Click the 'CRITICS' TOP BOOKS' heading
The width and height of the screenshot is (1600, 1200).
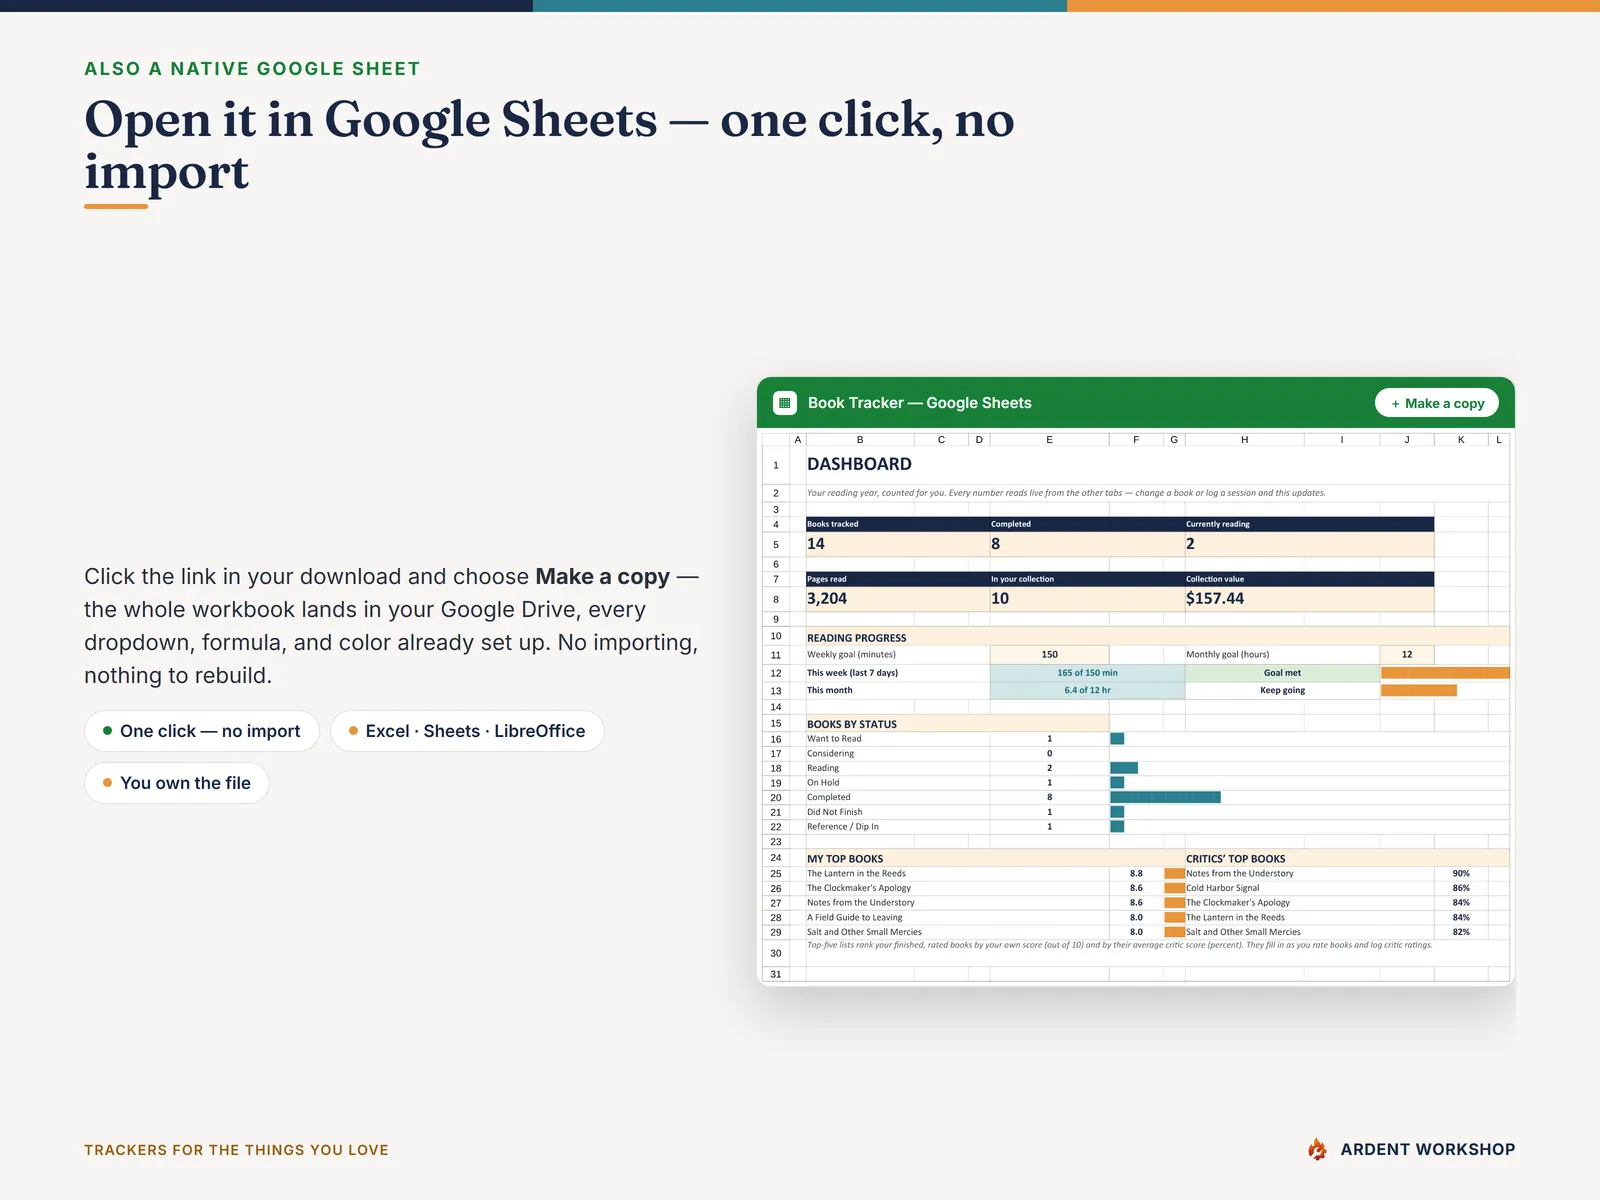(x=1236, y=859)
